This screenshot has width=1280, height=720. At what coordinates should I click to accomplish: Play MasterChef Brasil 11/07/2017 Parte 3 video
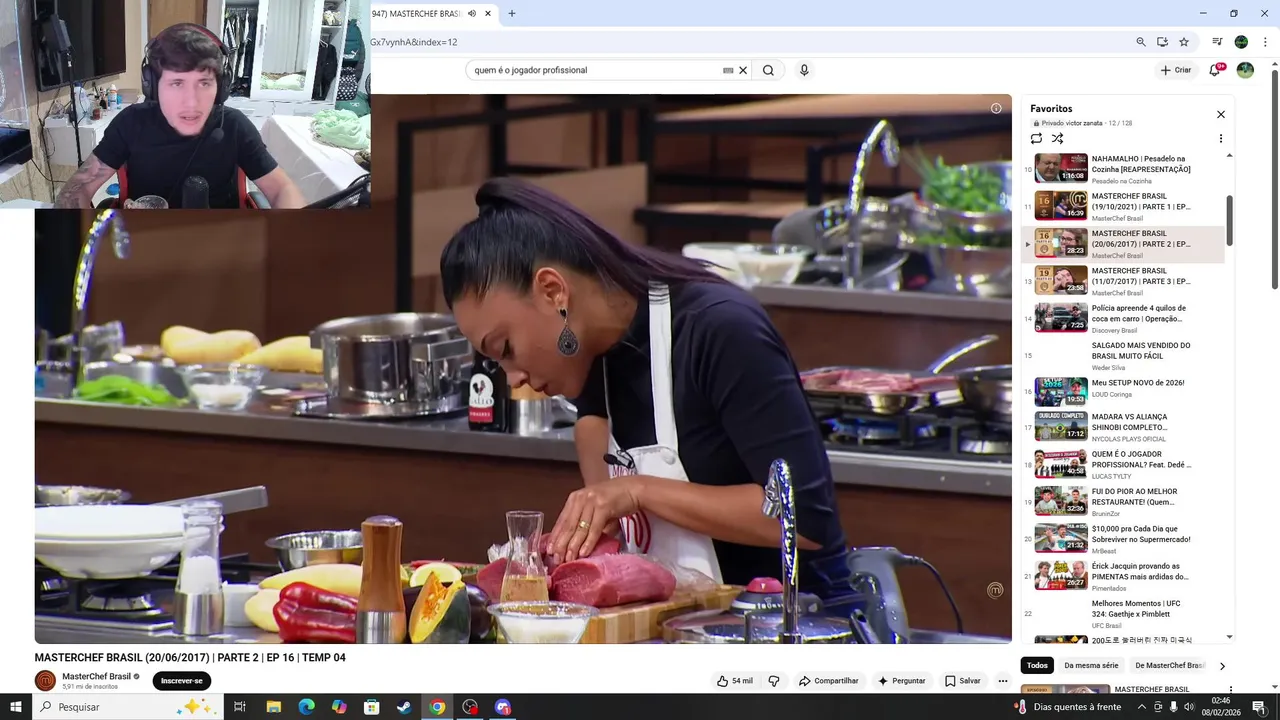tap(1123, 281)
